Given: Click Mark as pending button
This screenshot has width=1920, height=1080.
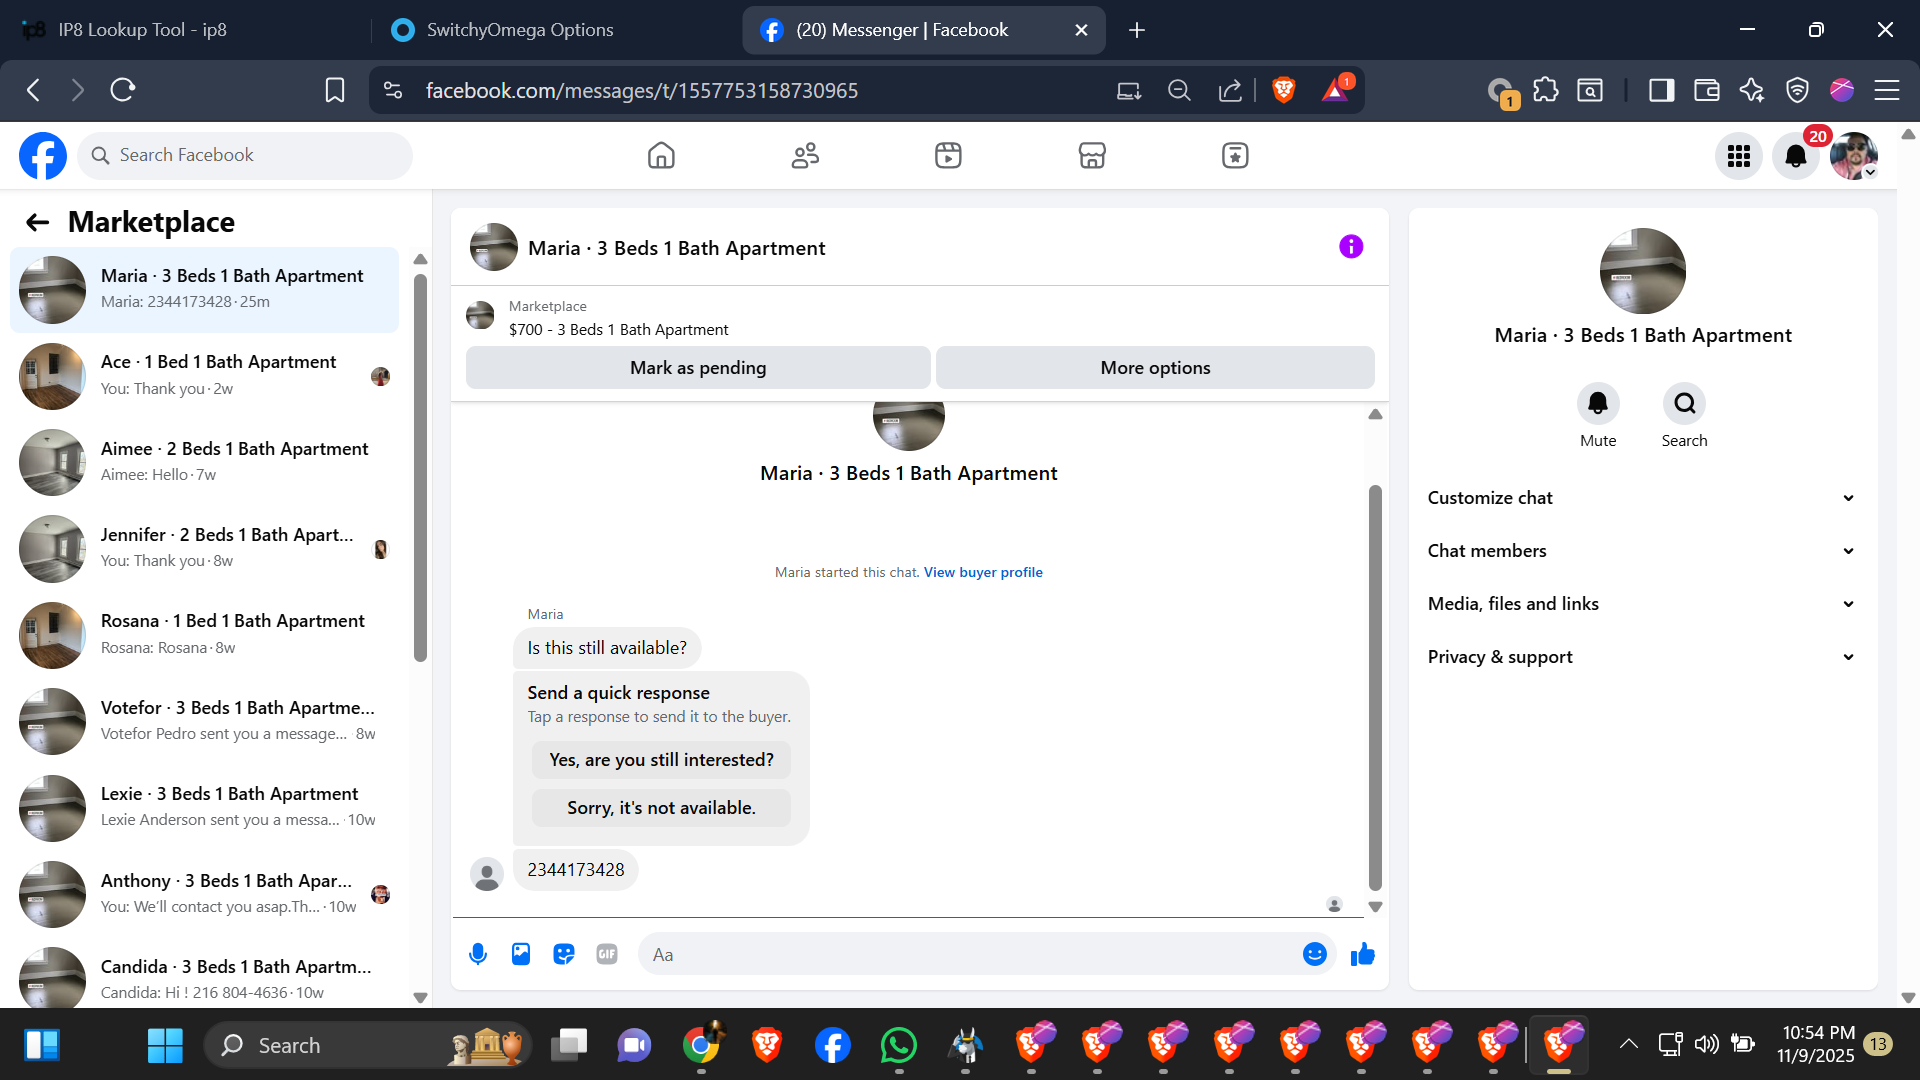Looking at the screenshot, I should click(698, 368).
